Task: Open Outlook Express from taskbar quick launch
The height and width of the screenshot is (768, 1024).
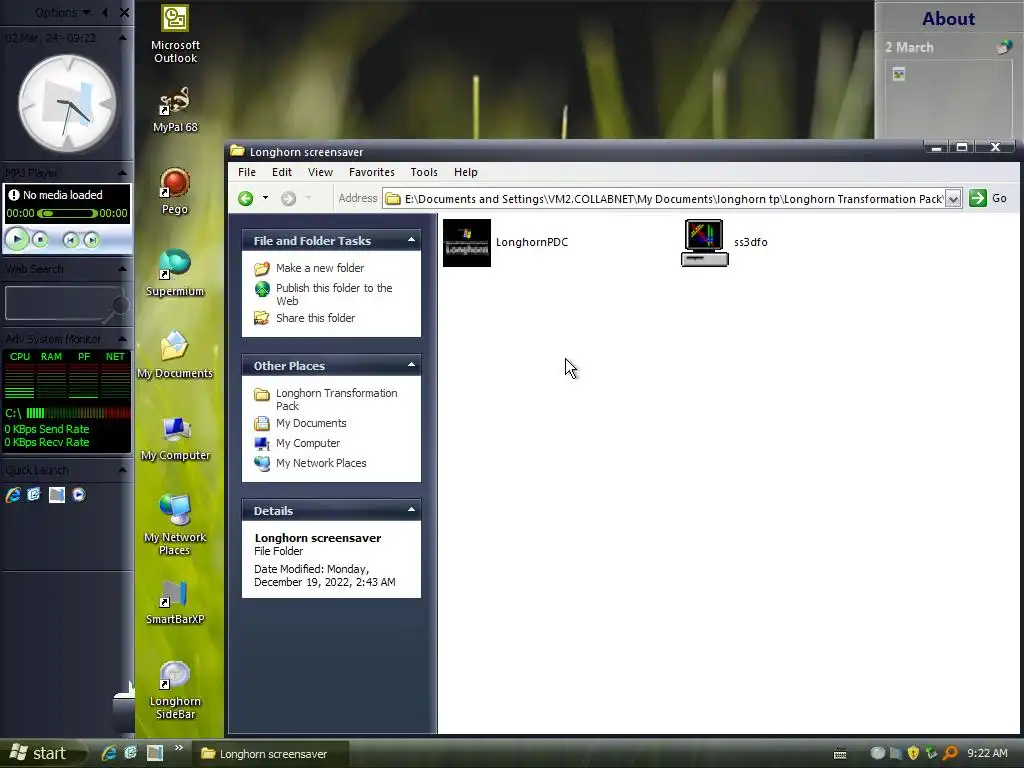Action: [x=131, y=753]
